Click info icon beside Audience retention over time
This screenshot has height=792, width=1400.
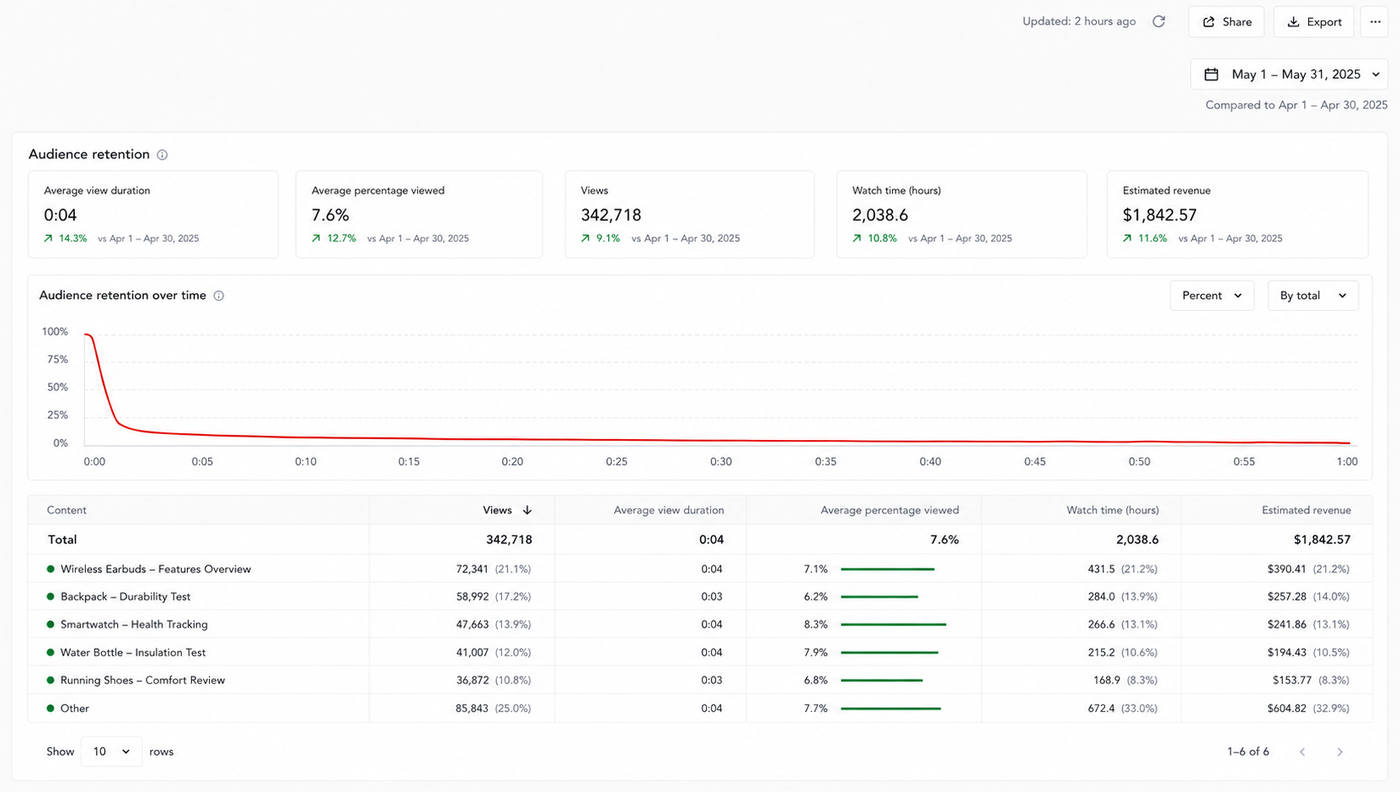[x=219, y=296]
